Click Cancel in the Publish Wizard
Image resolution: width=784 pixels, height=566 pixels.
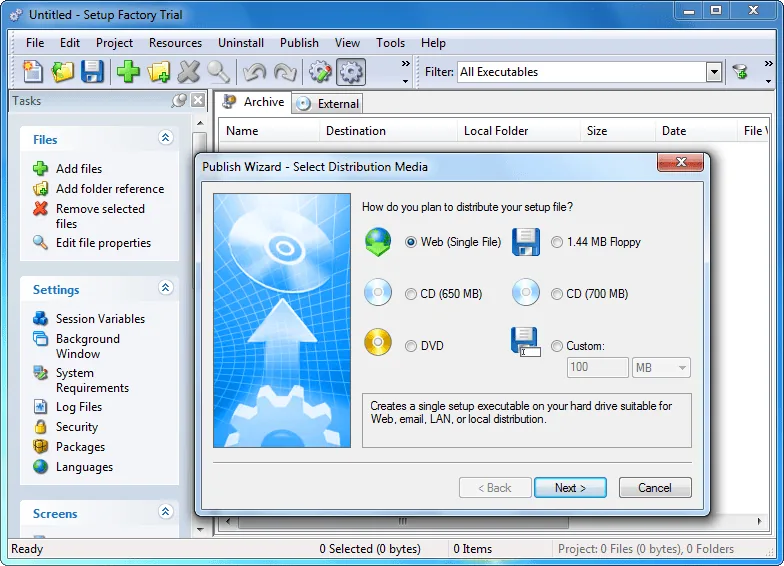pos(655,488)
